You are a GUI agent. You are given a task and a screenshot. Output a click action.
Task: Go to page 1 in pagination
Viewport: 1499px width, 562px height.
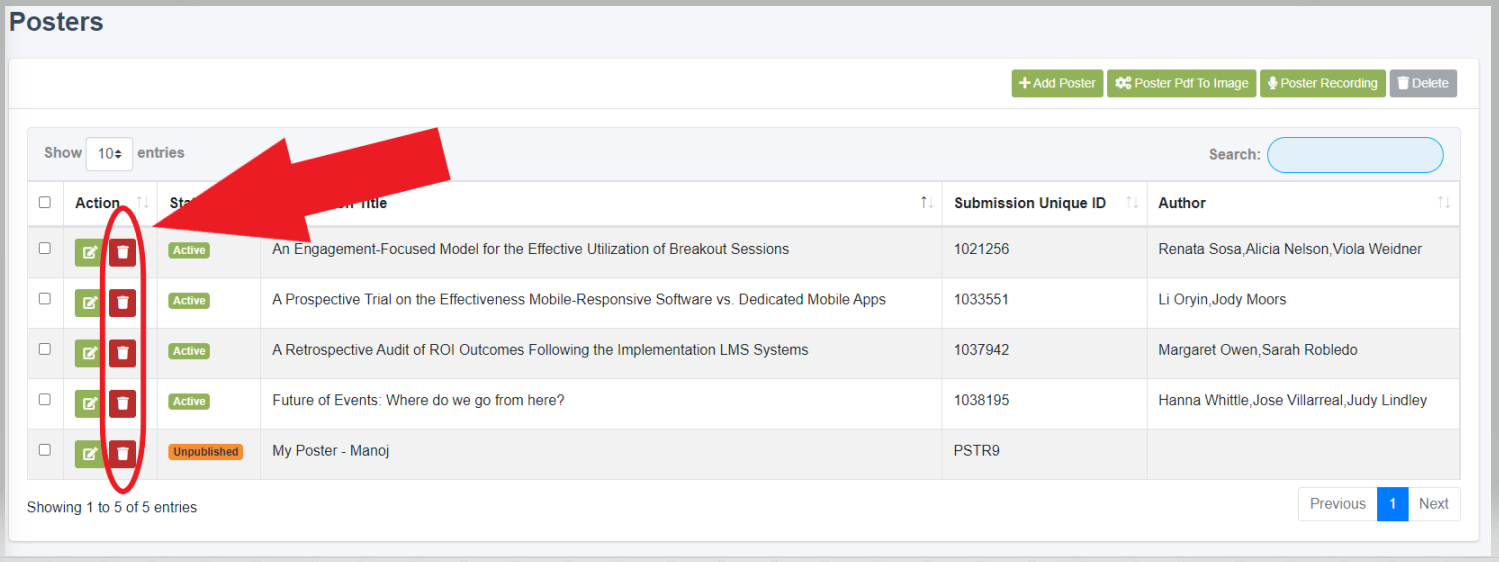(1392, 504)
